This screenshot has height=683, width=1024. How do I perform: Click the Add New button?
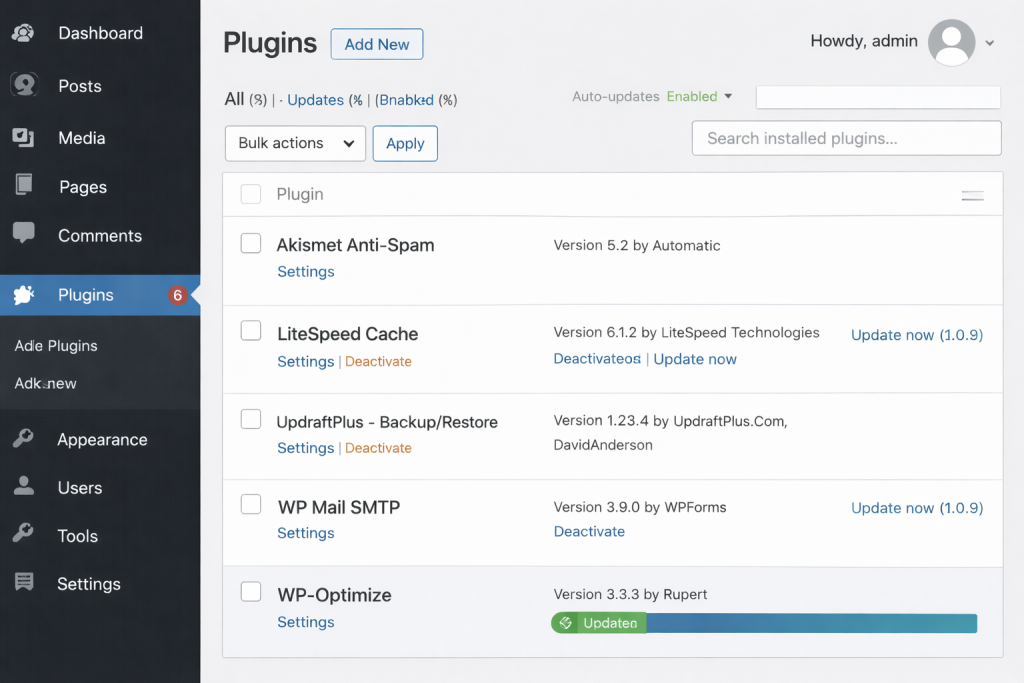pos(377,44)
